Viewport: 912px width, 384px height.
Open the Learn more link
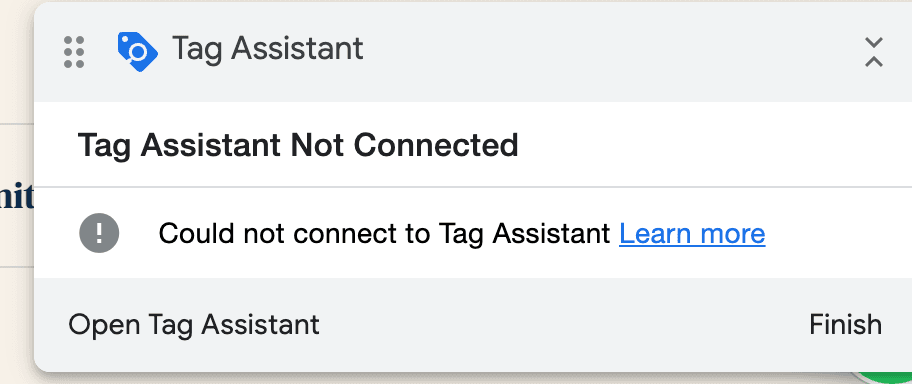pos(692,234)
